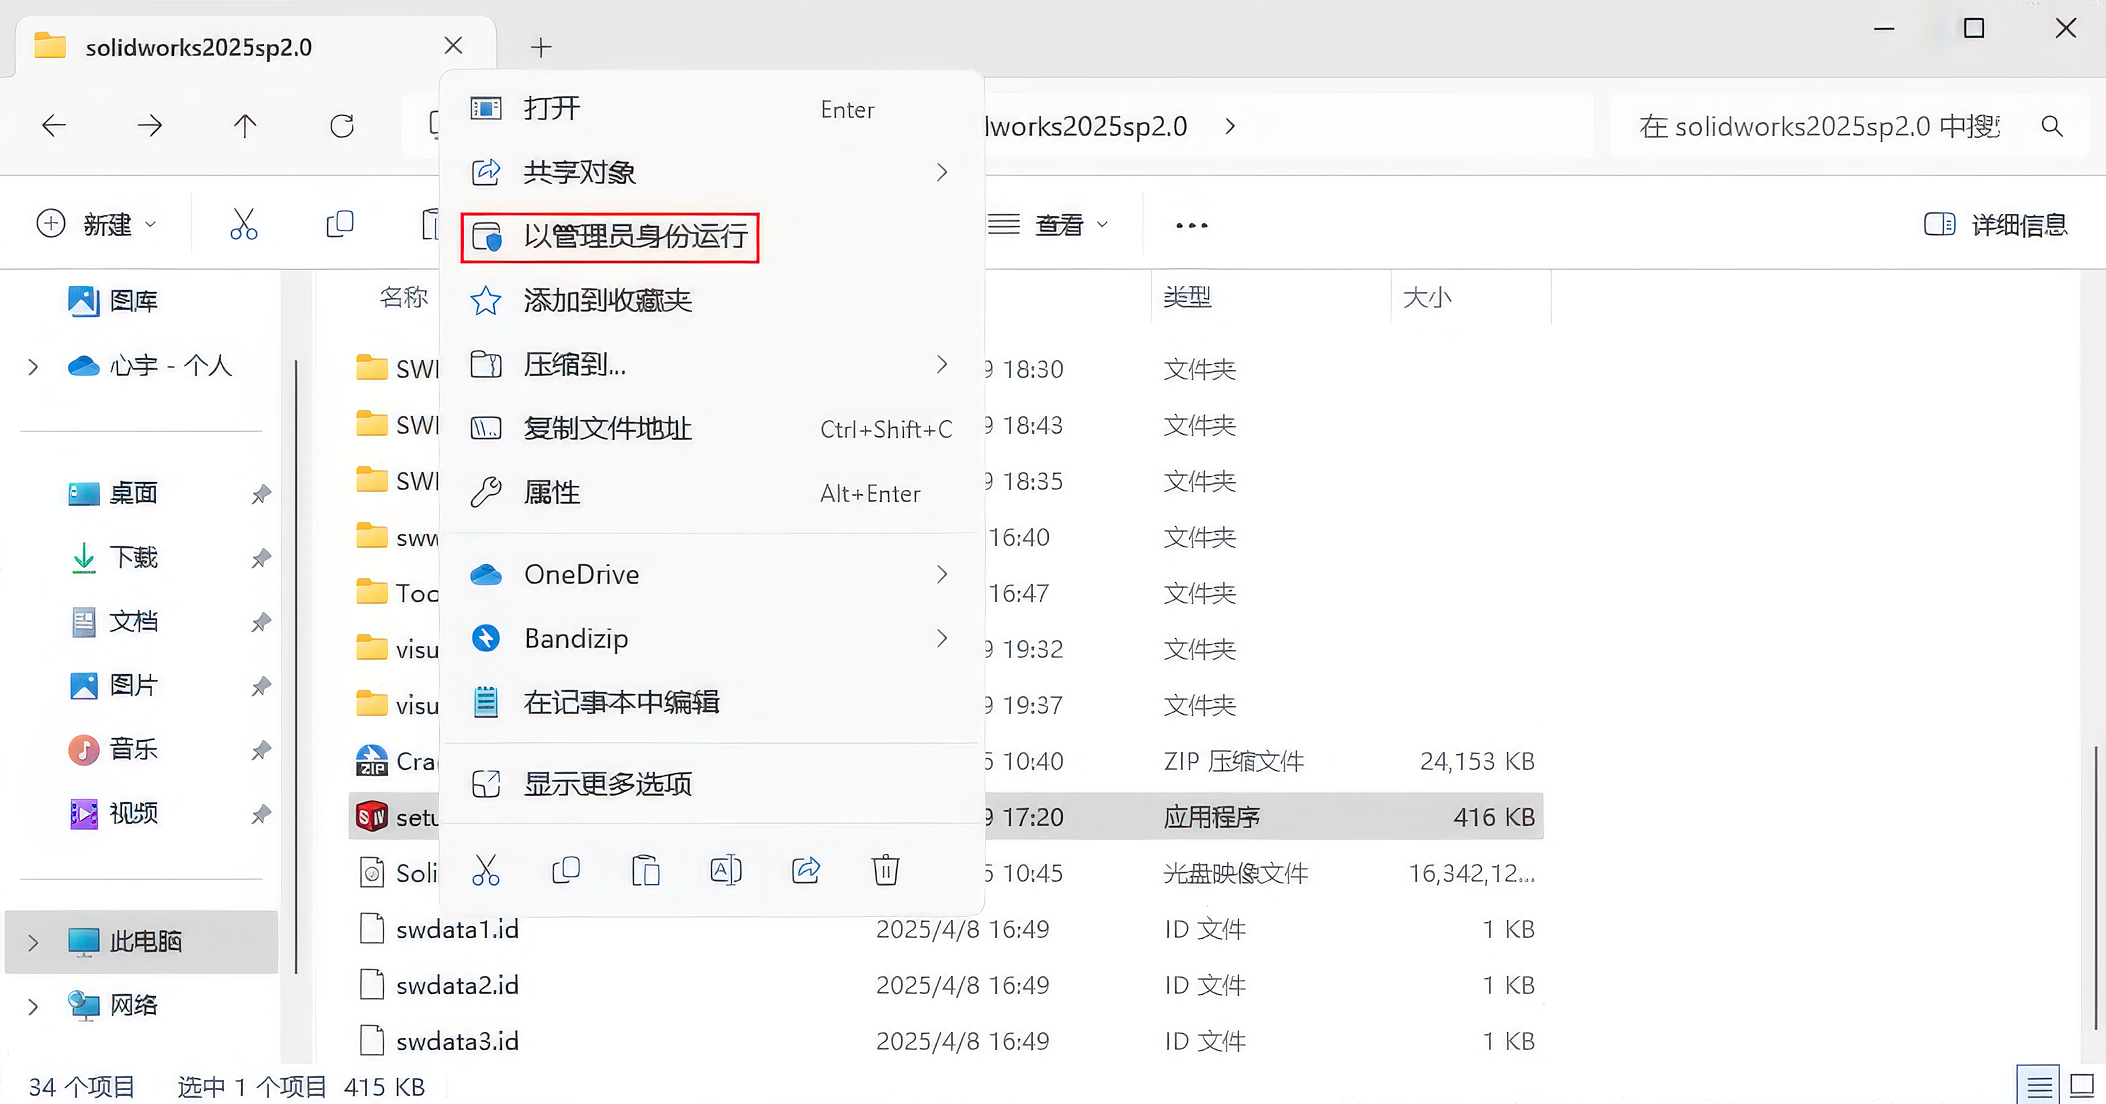Open 桌面 in the sidebar

click(112, 493)
